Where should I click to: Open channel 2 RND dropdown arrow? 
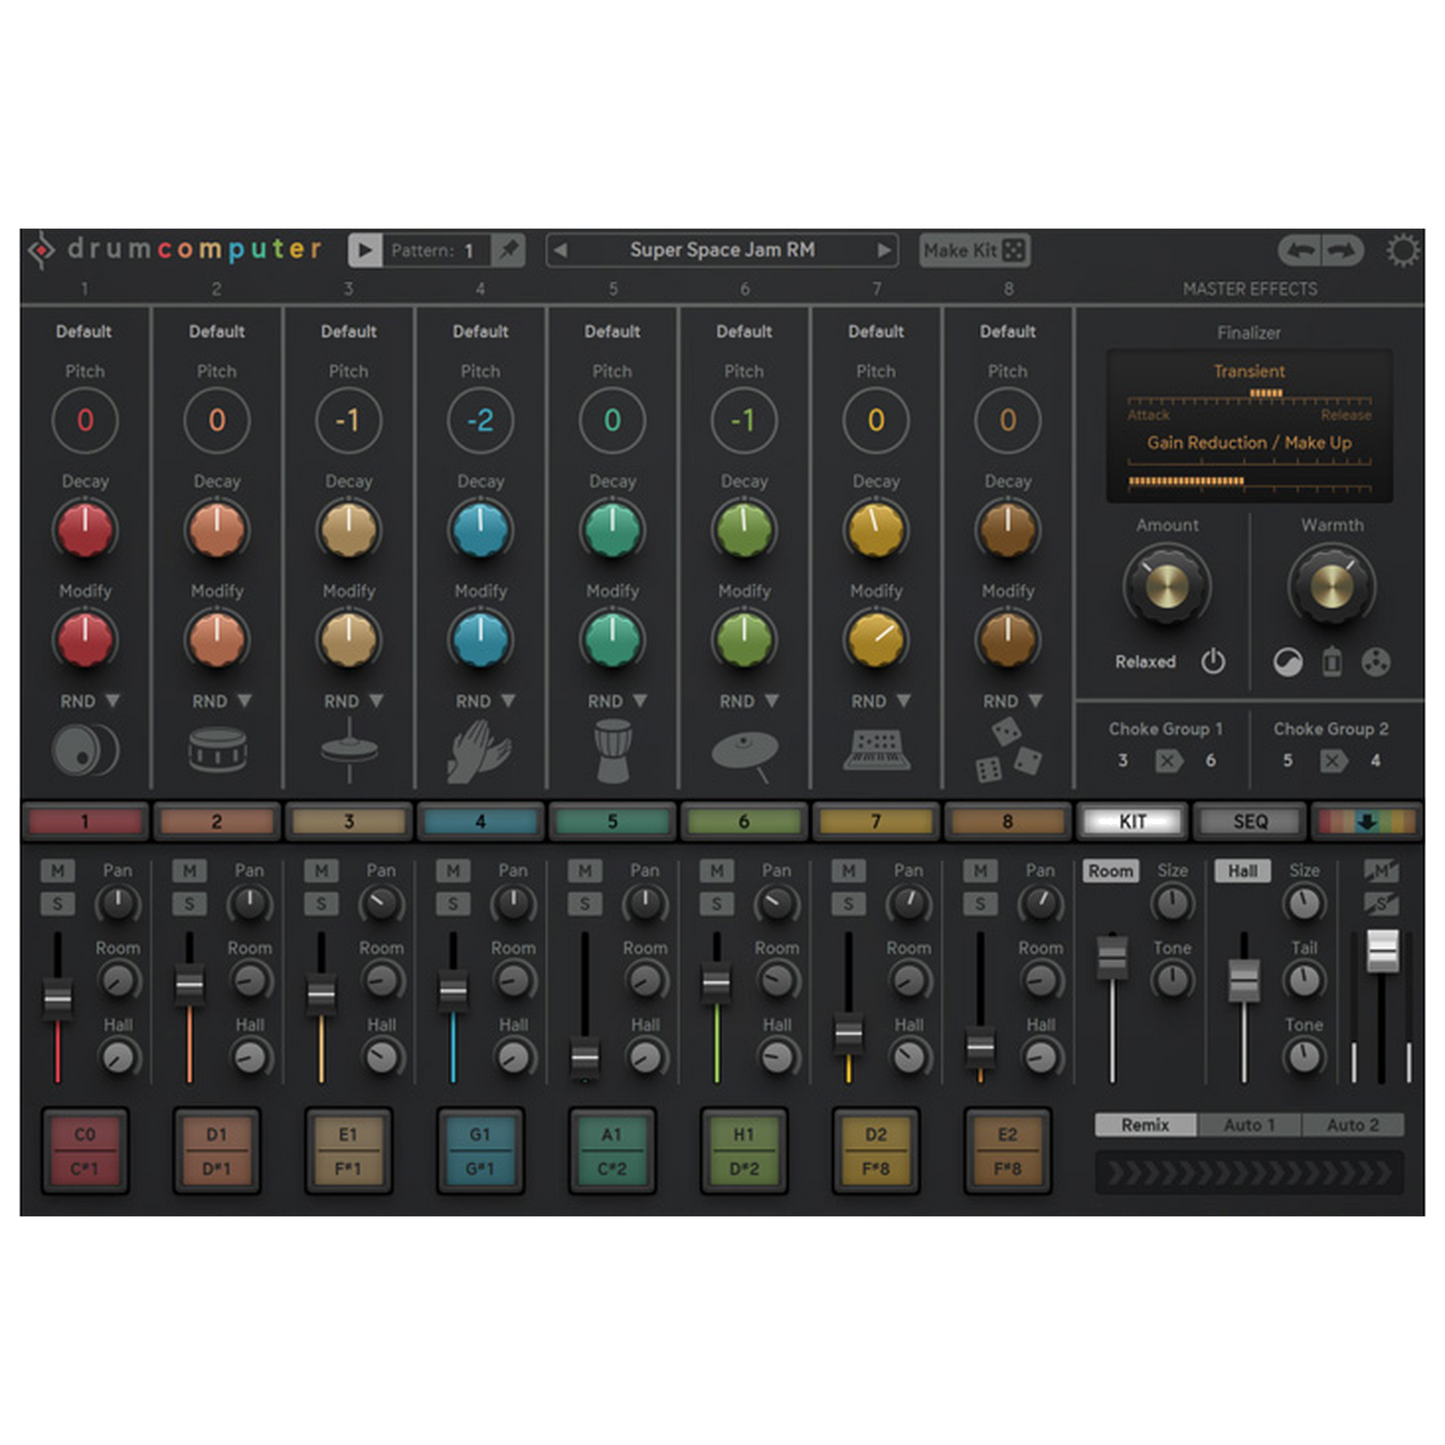click(244, 701)
